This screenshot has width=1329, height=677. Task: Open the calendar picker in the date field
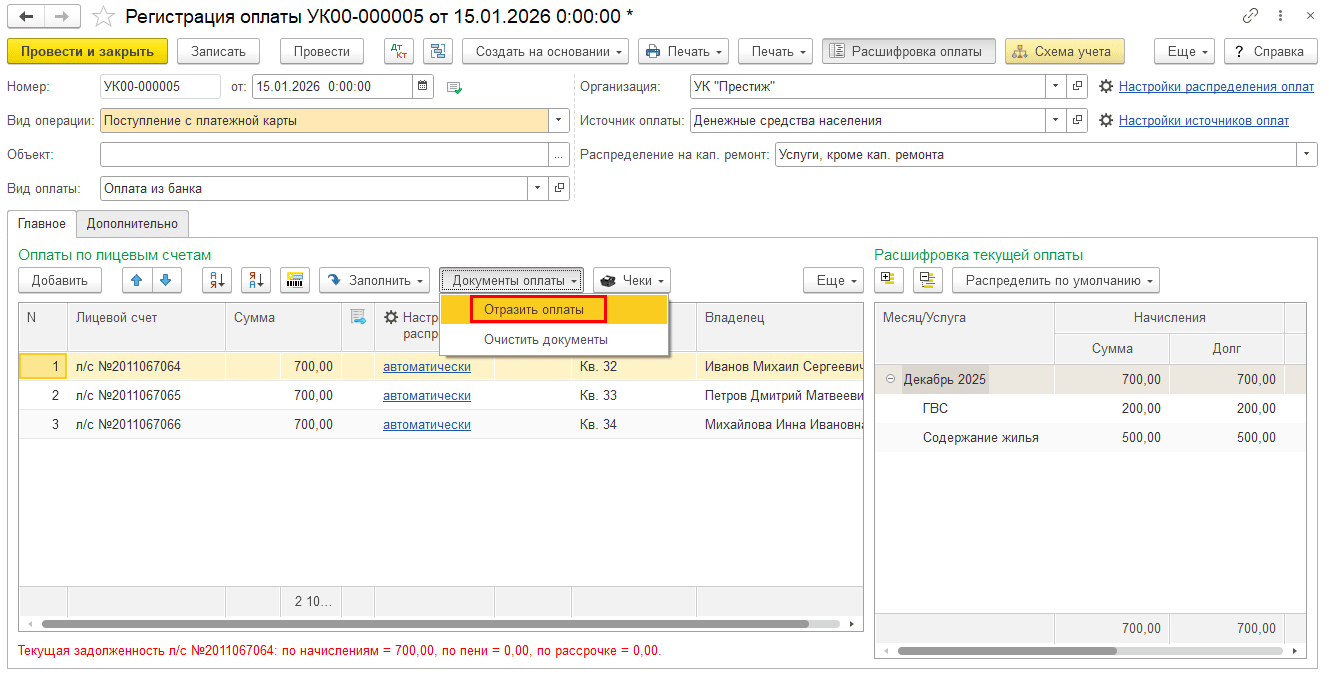click(424, 87)
